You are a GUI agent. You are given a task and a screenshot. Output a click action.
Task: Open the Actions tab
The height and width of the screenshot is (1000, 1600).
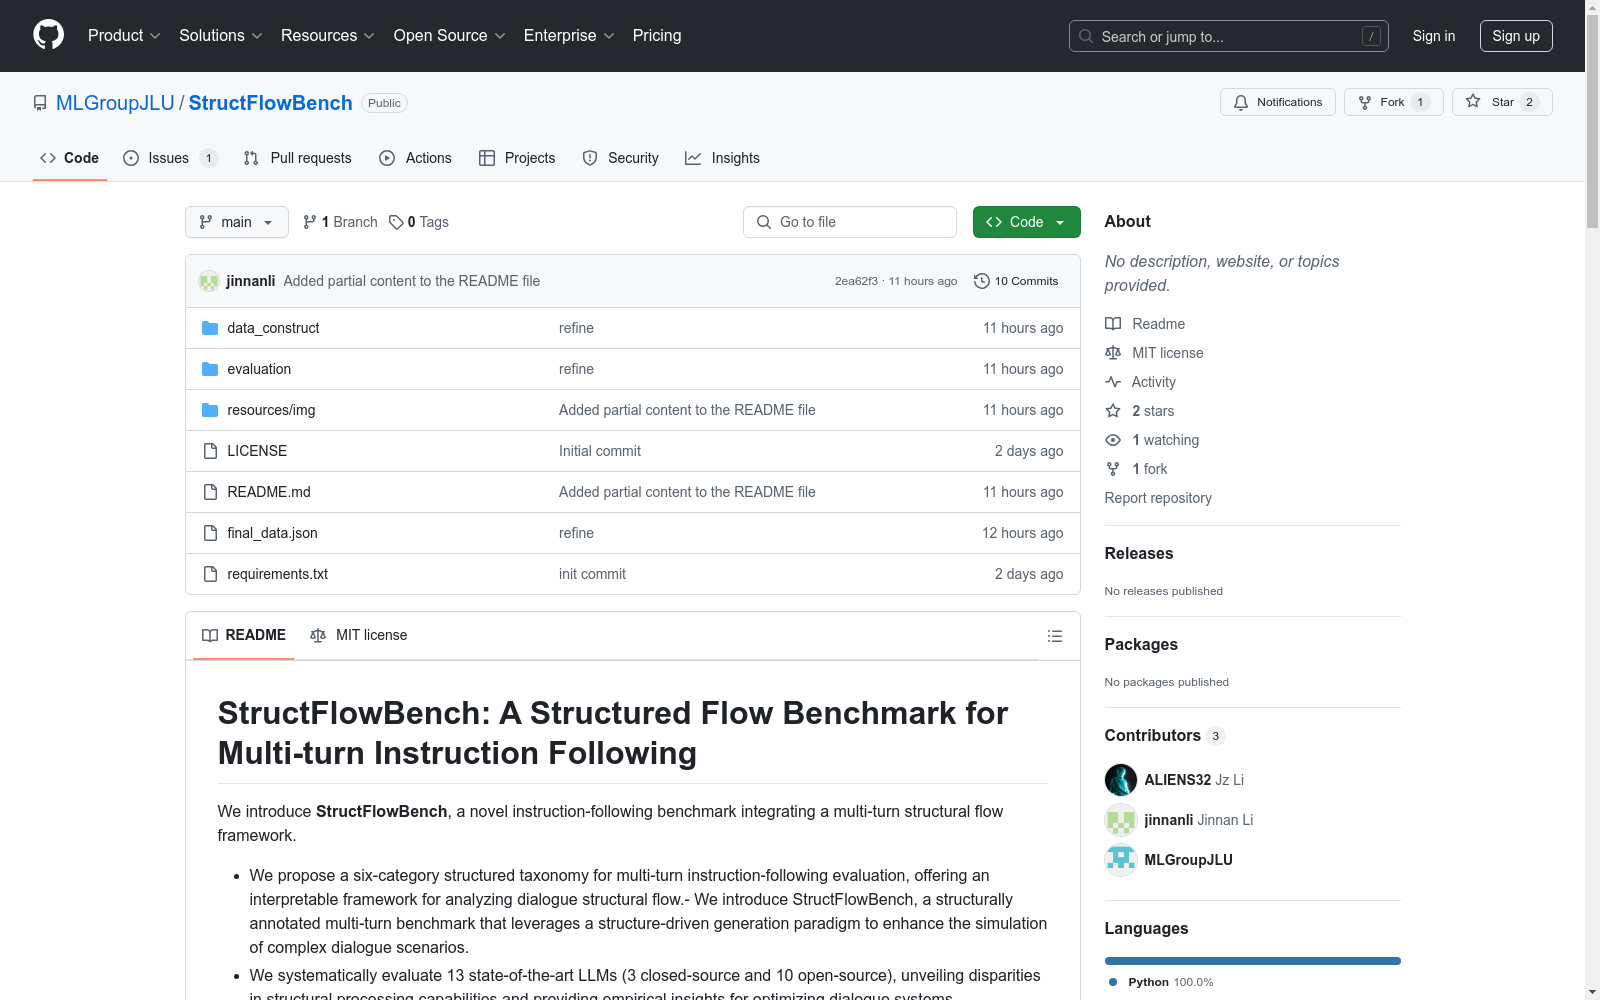click(x=416, y=158)
